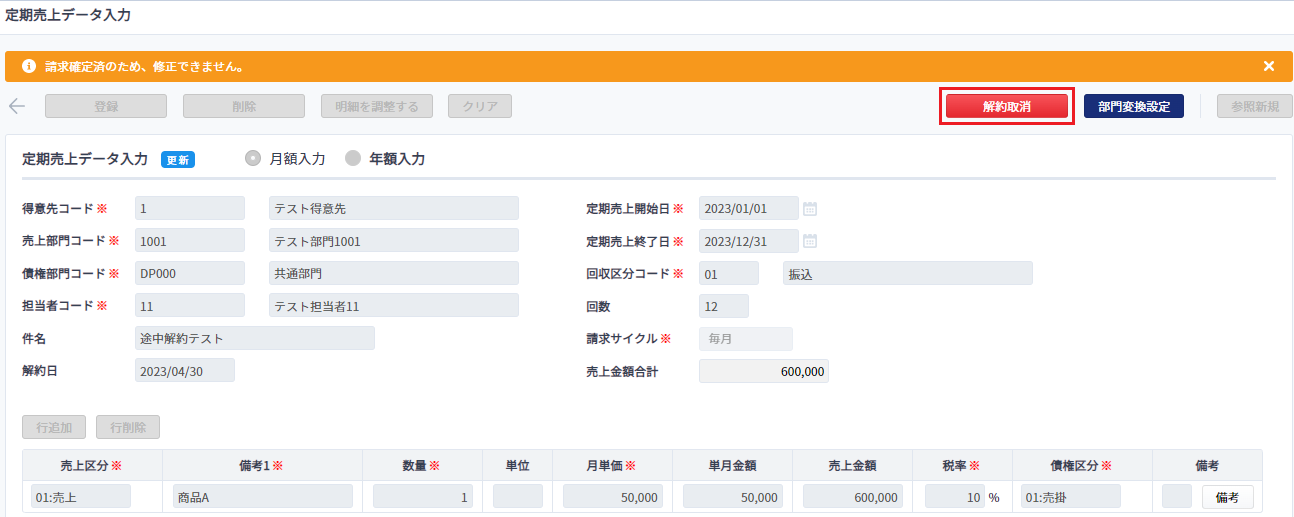1294x517 pixels.
Task: Open 債権区分 cell 01:売掛
Action: click(1071, 497)
